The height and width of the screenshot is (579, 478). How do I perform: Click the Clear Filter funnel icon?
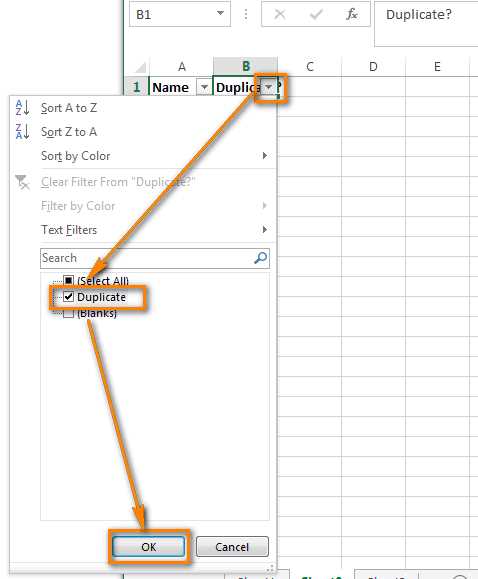22,182
